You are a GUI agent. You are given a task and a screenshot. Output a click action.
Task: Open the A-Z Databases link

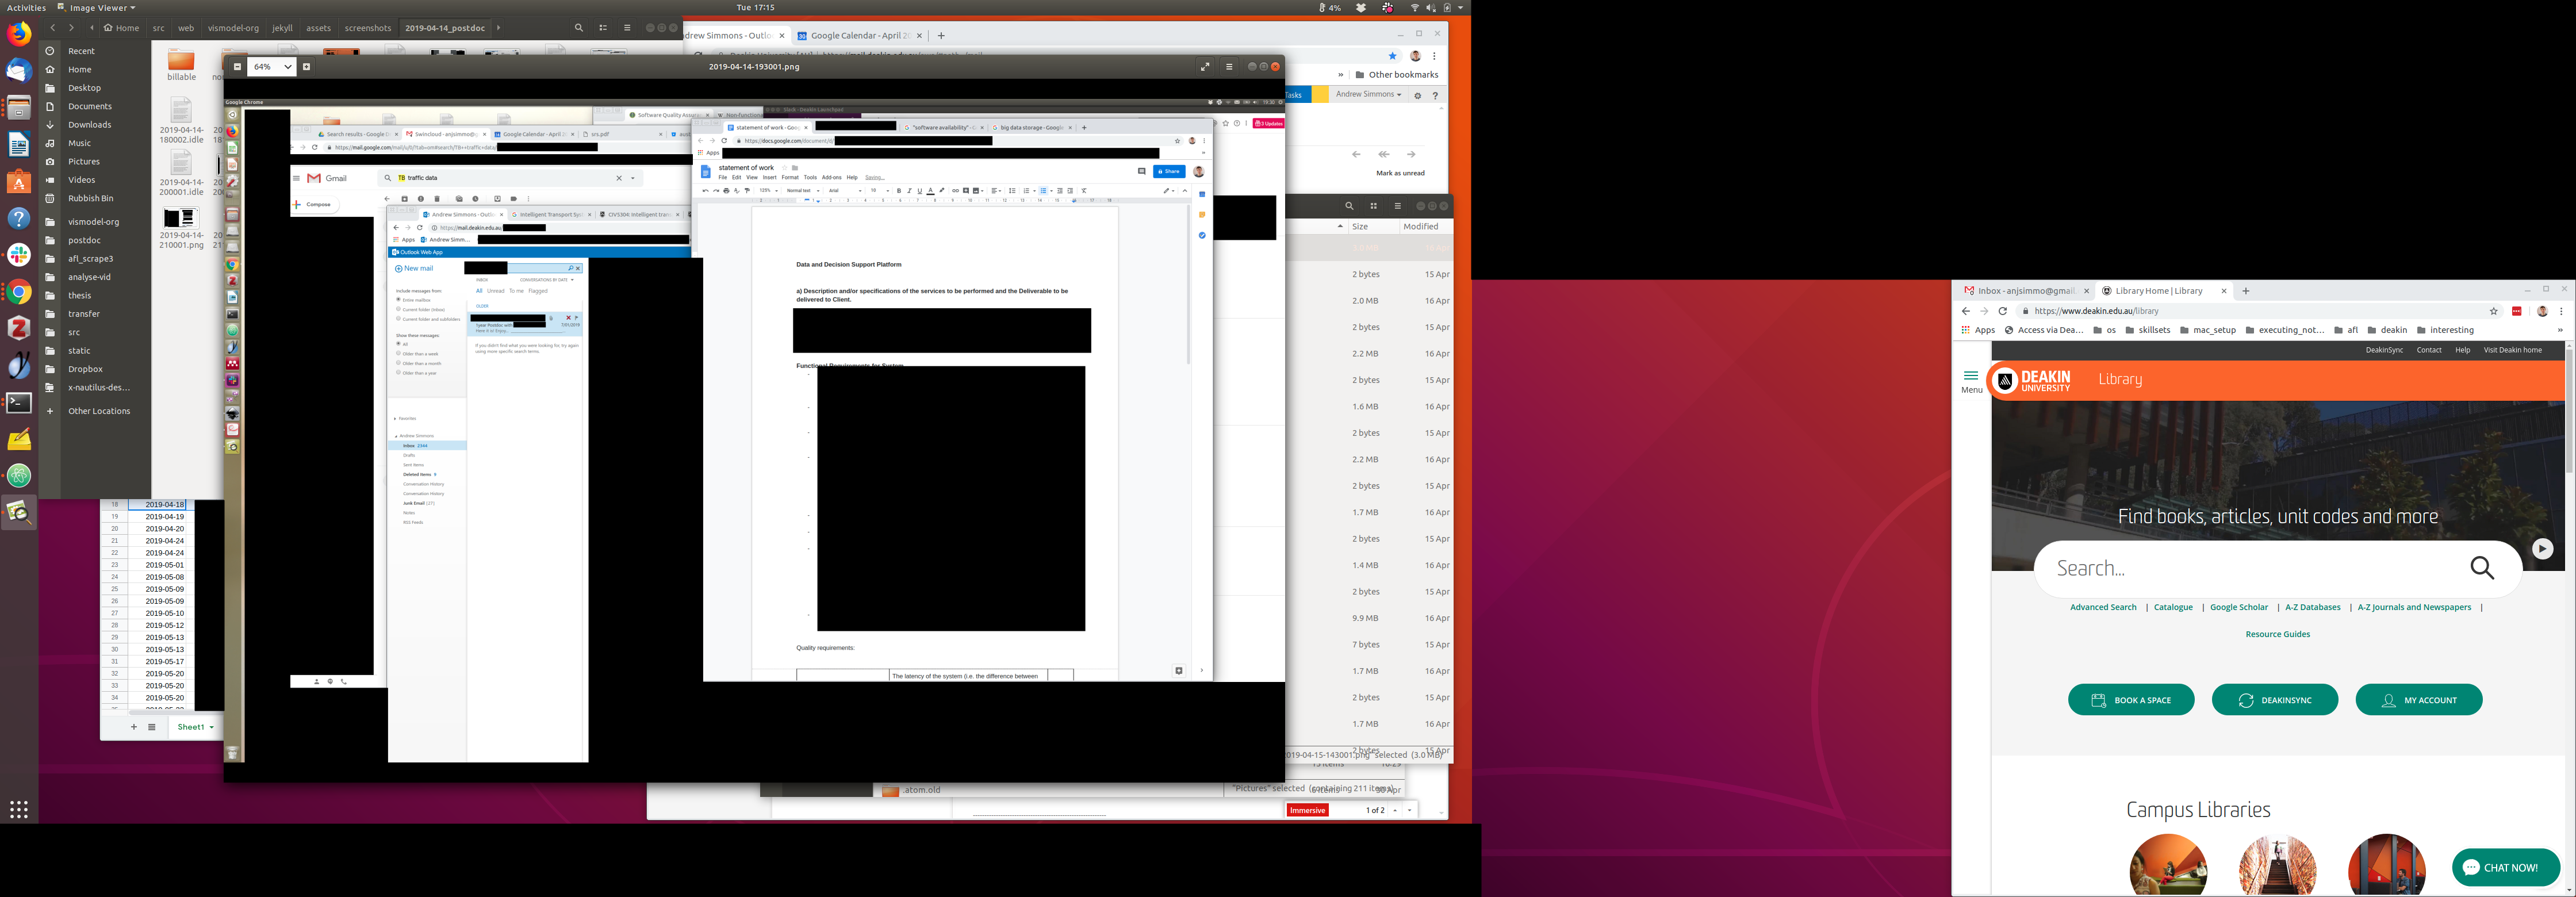[x=2312, y=607]
